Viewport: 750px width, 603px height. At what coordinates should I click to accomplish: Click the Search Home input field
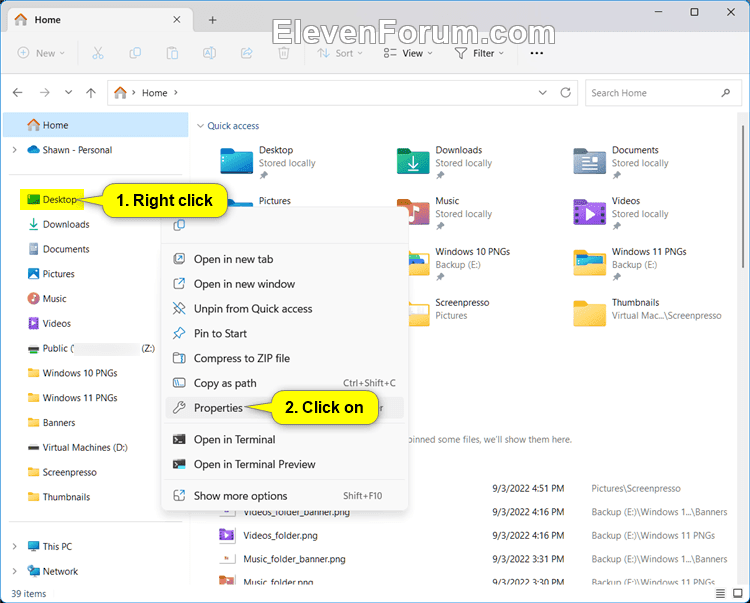coord(662,93)
